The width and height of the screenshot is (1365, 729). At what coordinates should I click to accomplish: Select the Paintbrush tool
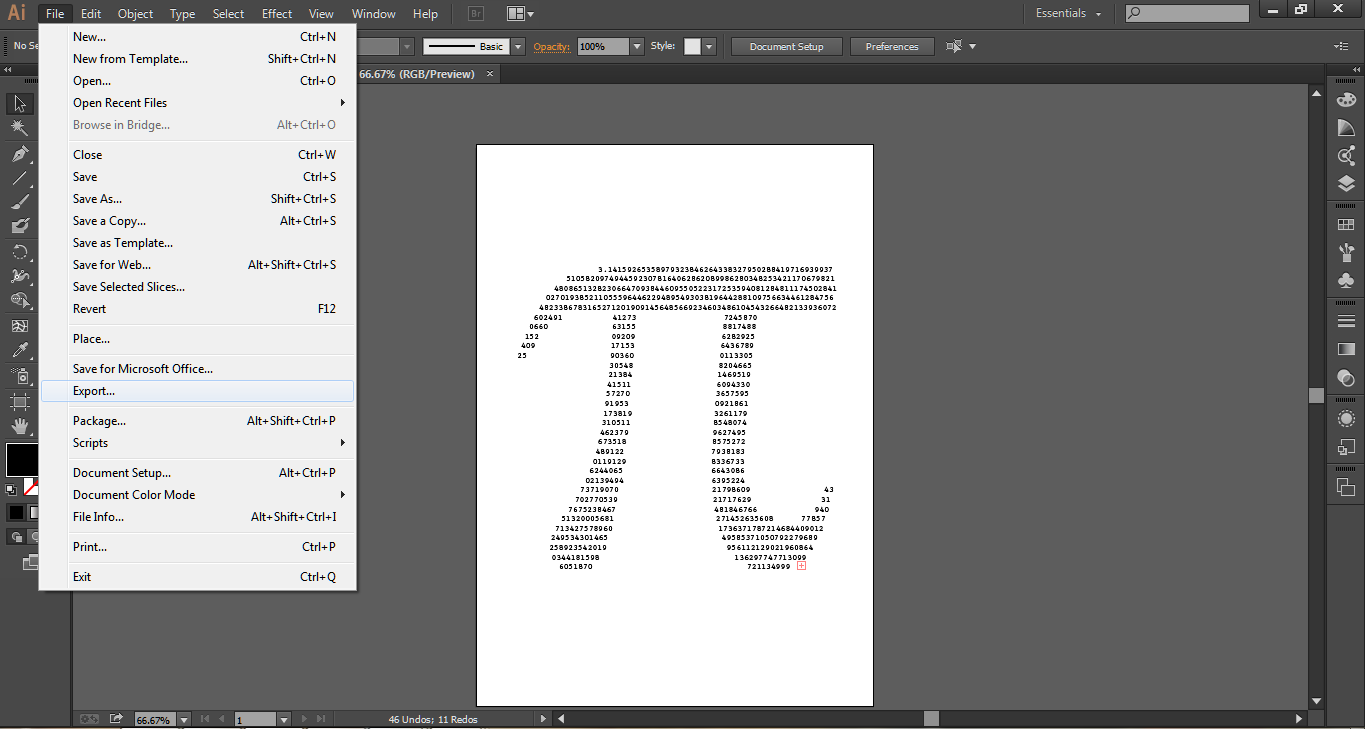coord(19,202)
